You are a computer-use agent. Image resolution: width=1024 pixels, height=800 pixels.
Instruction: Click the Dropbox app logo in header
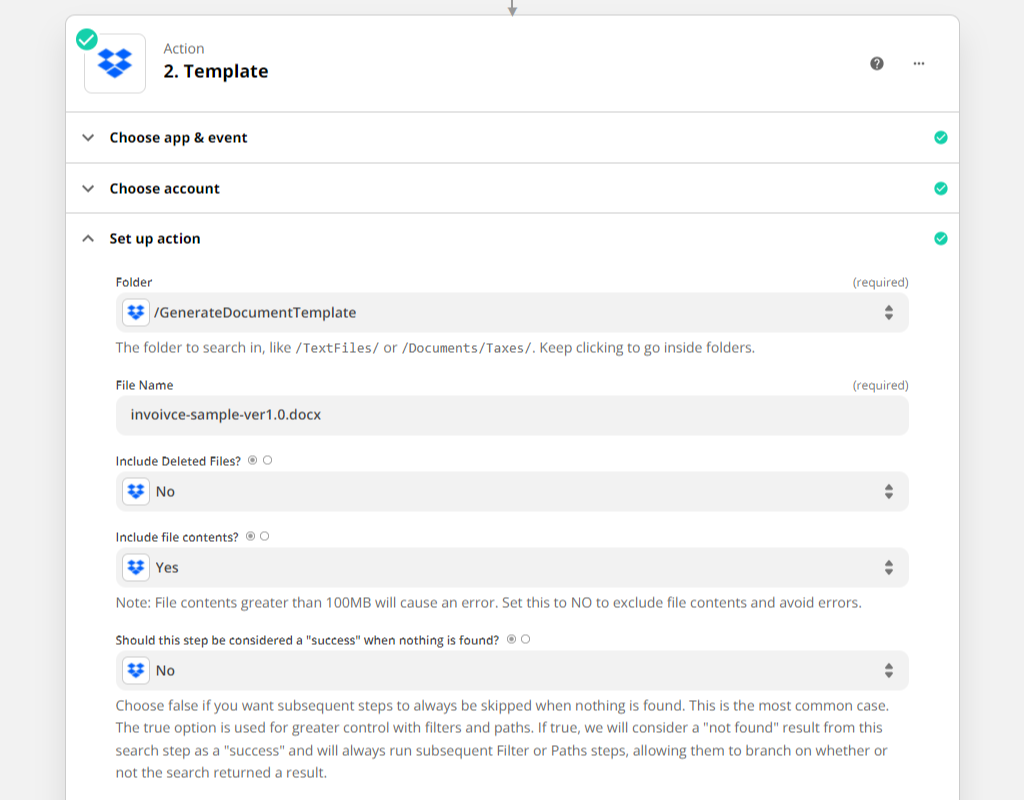[x=115, y=63]
